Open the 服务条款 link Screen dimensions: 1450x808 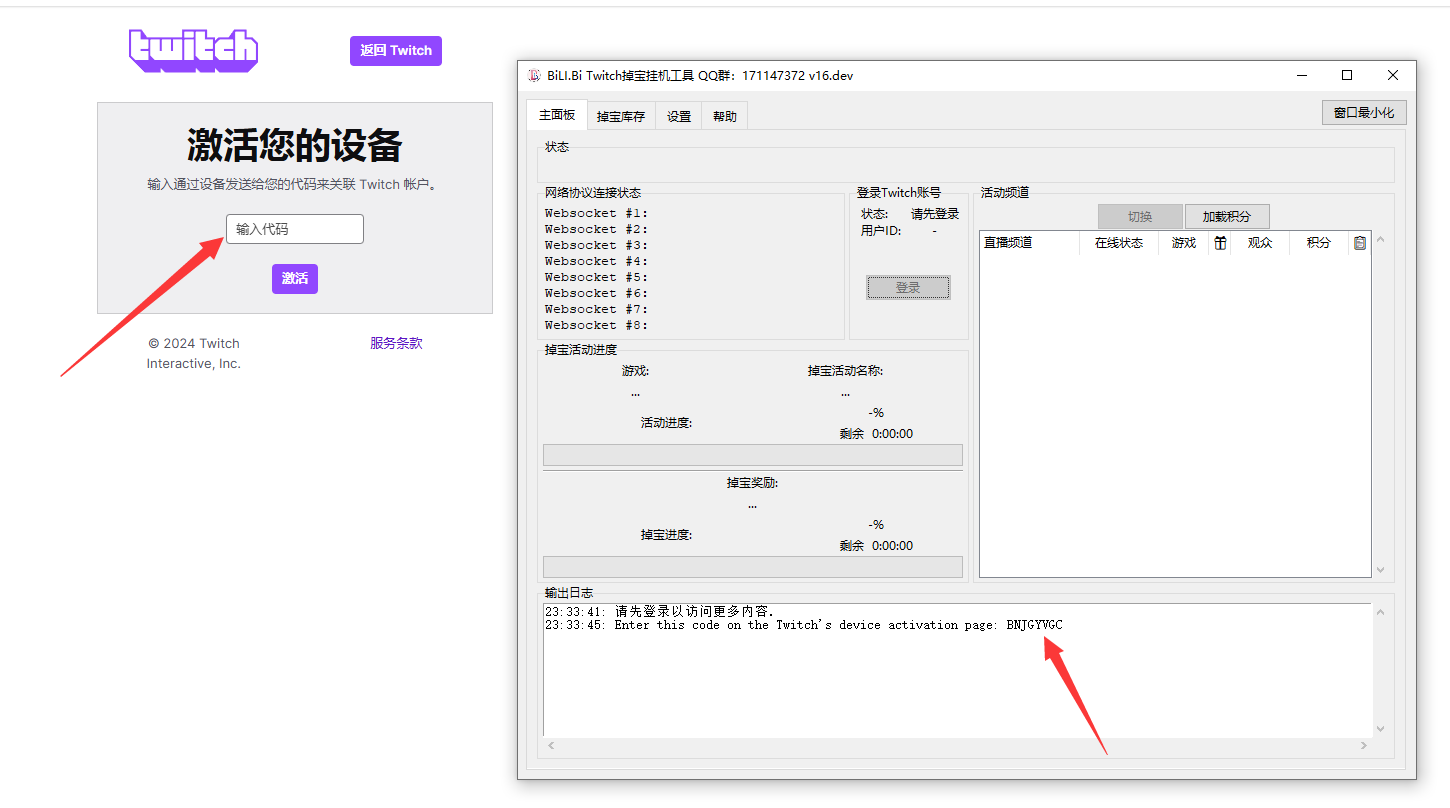click(x=396, y=343)
